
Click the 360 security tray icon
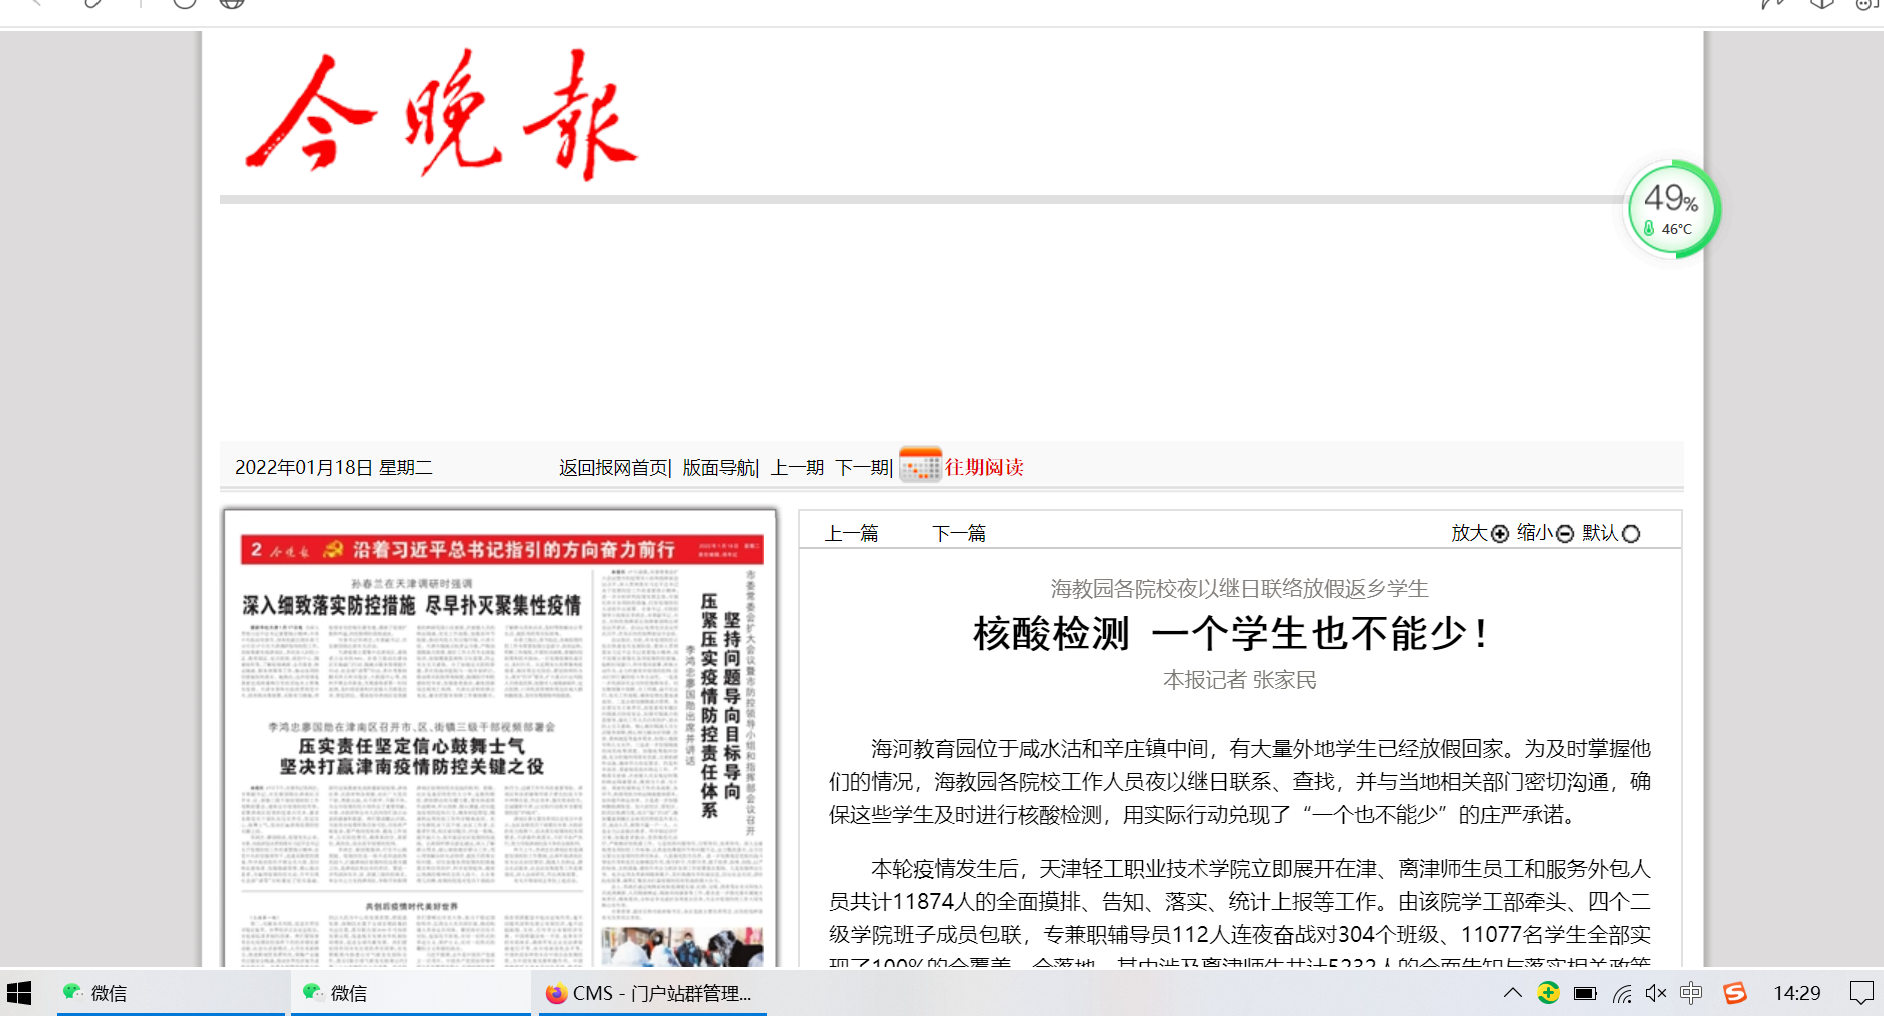point(1548,993)
